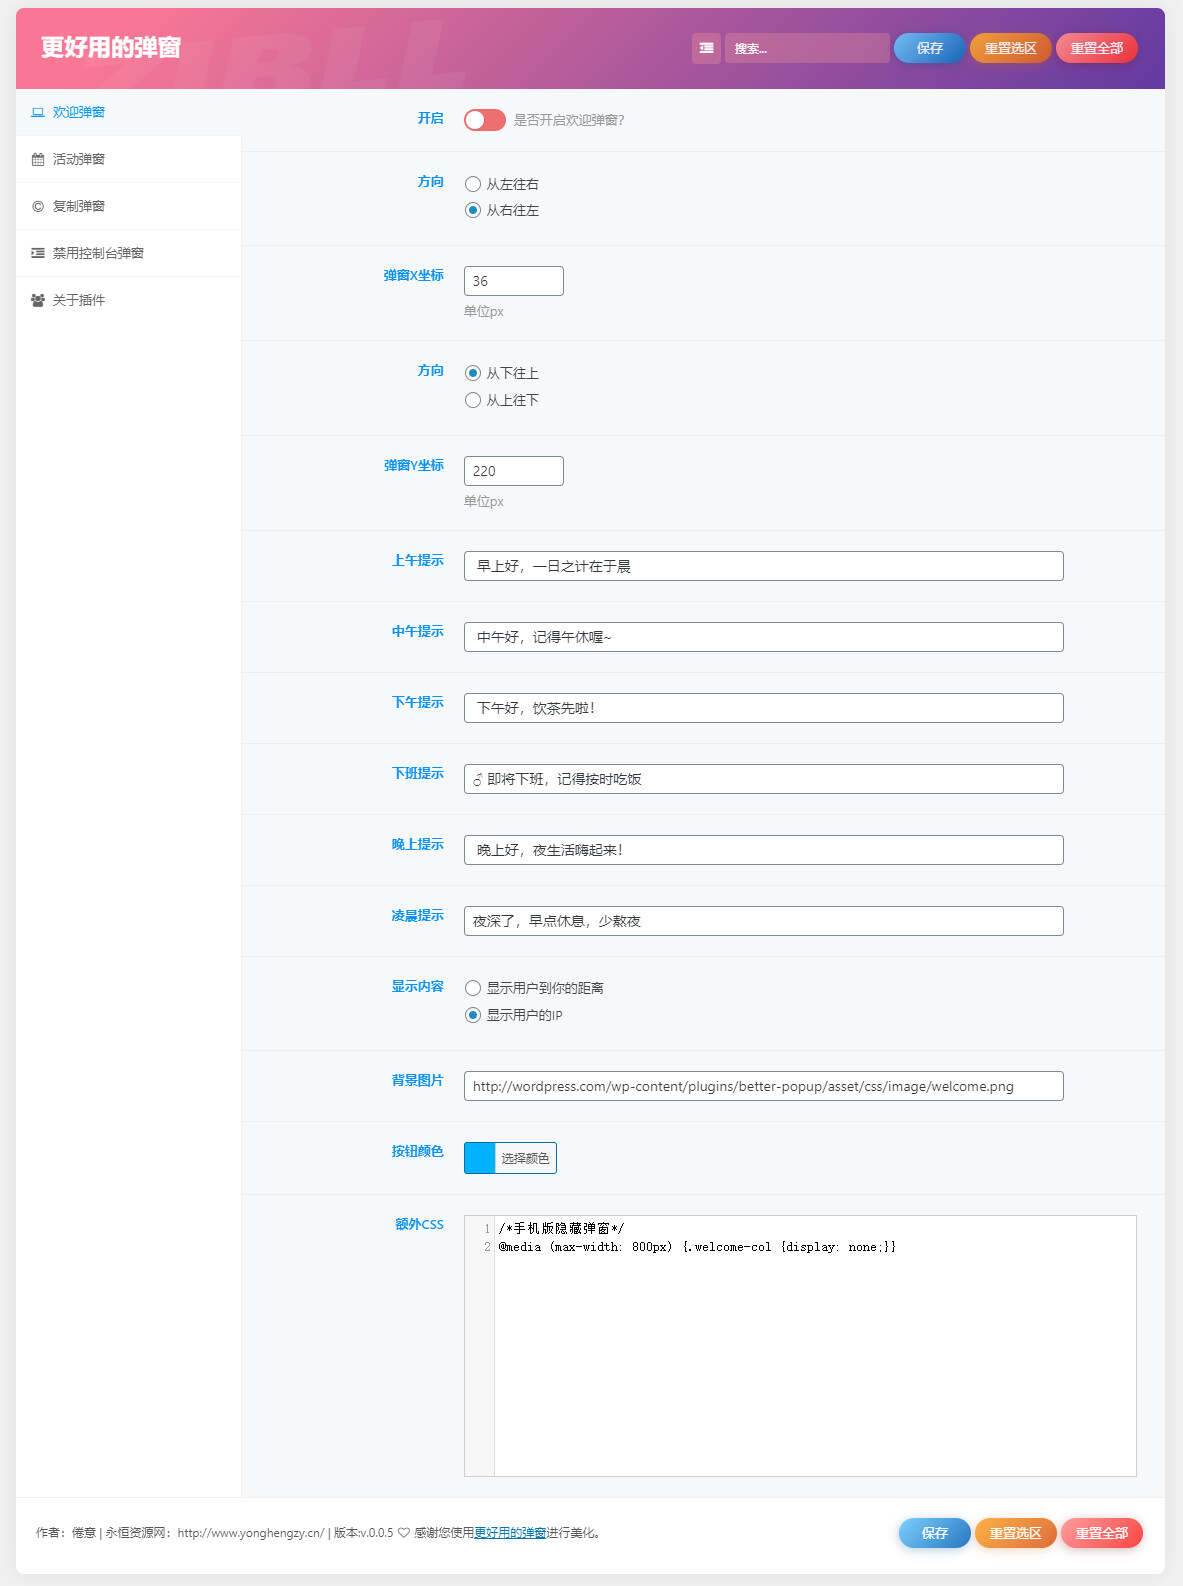The height and width of the screenshot is (1586, 1183).
Task: Click the 弹窗X坐标 input field
Action: [x=514, y=281]
